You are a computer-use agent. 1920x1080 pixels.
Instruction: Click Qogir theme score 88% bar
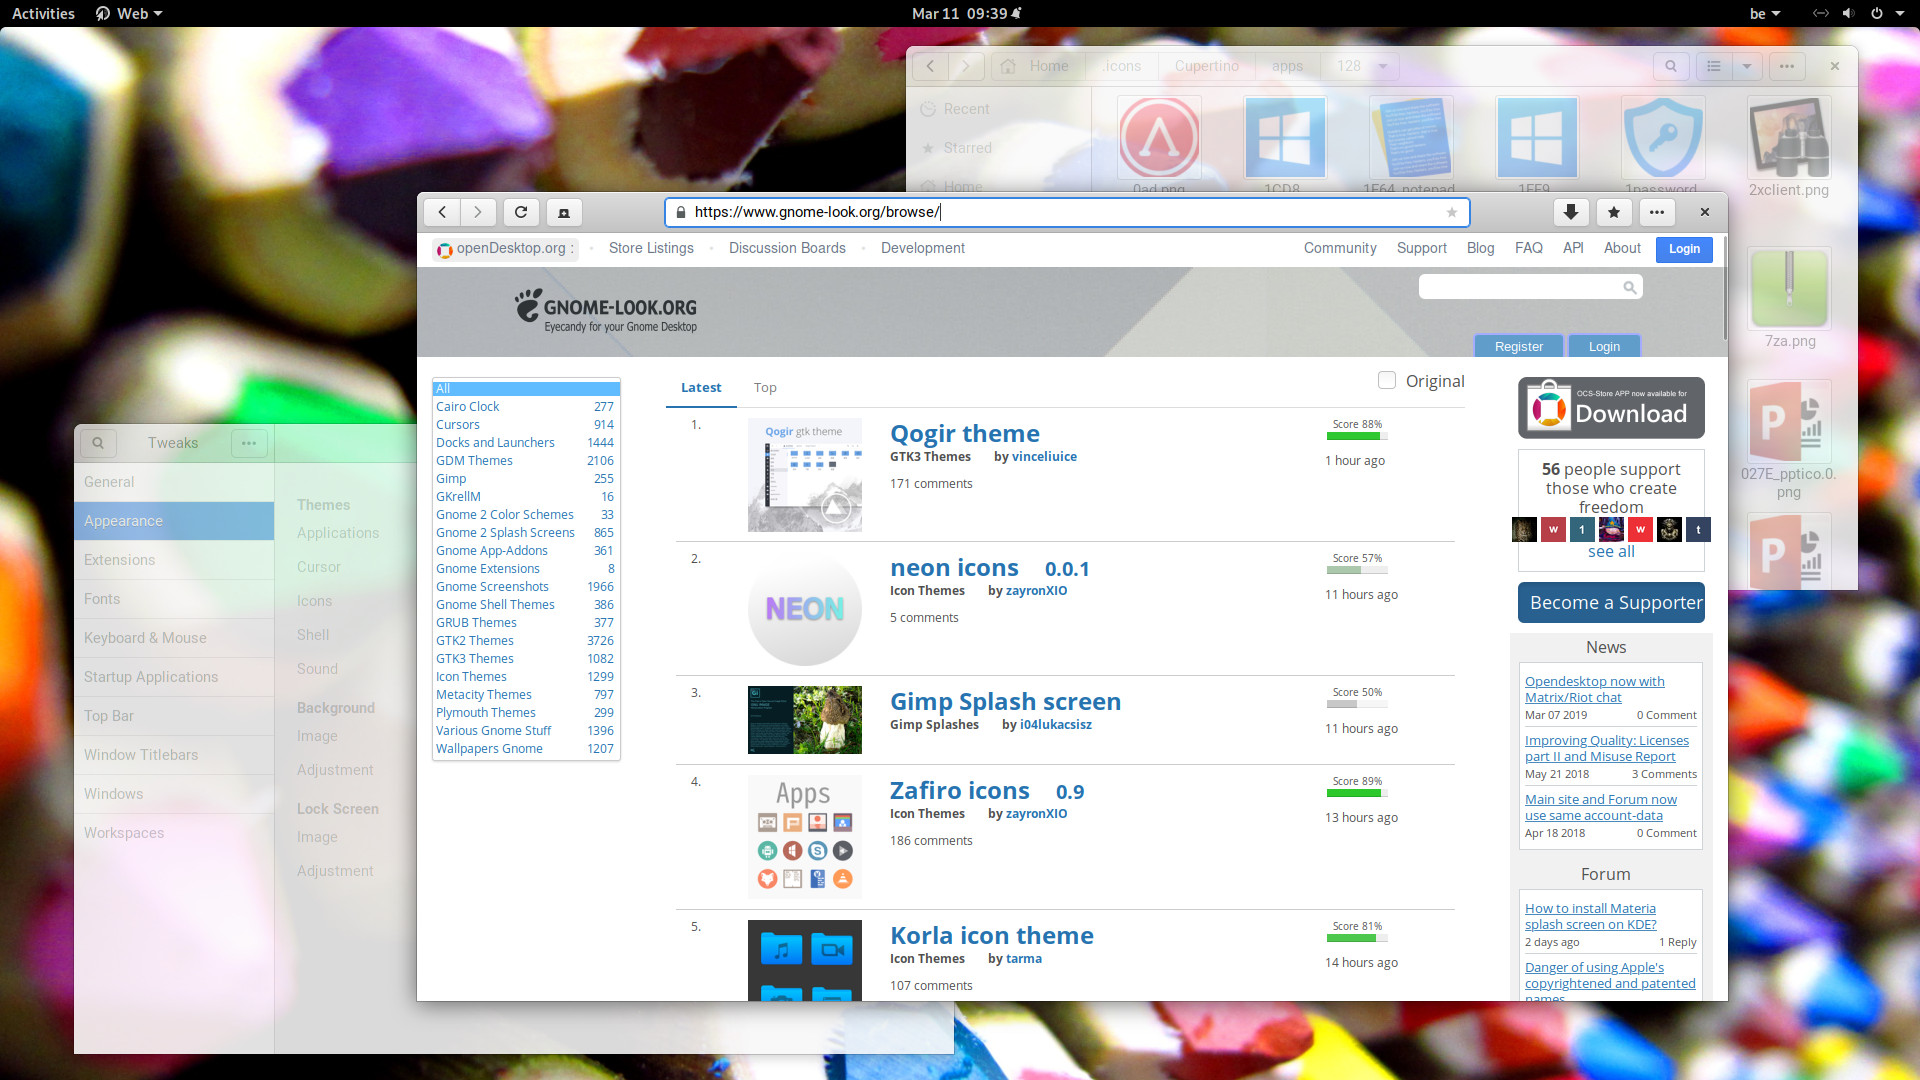1357,436
